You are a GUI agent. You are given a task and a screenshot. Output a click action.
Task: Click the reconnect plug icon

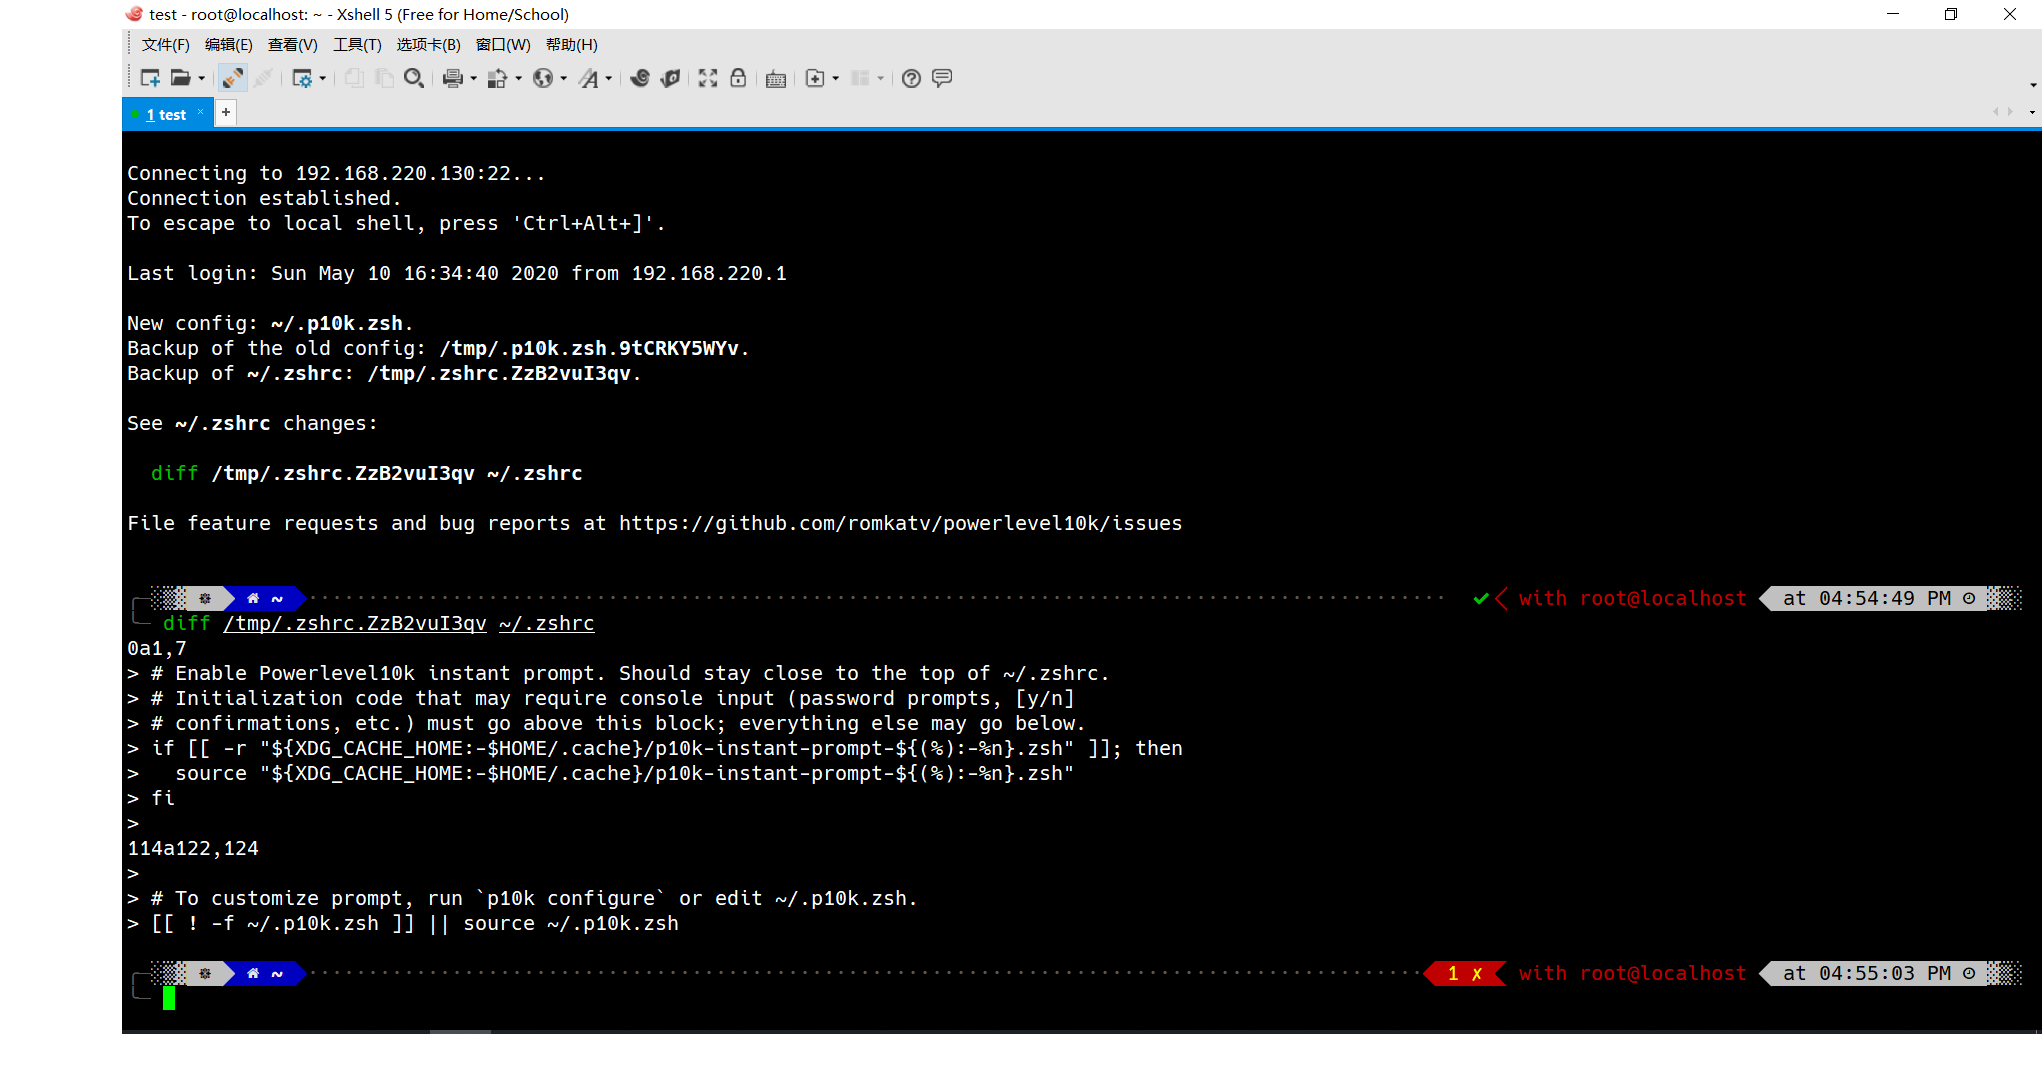232,78
